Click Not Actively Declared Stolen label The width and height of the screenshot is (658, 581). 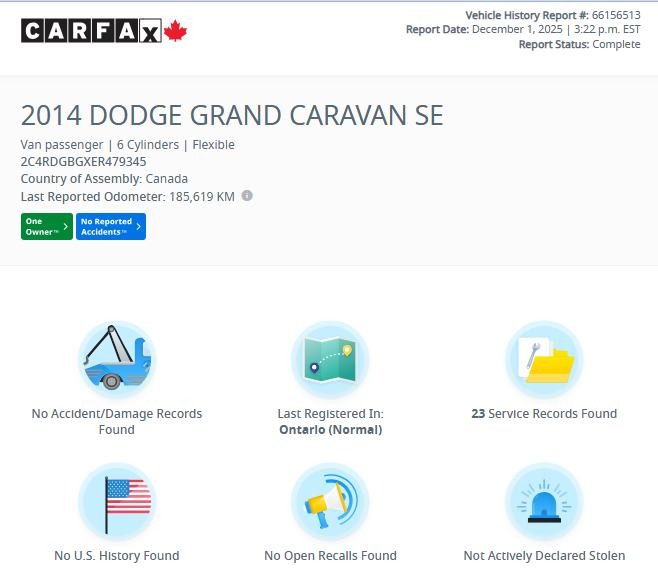click(x=544, y=556)
